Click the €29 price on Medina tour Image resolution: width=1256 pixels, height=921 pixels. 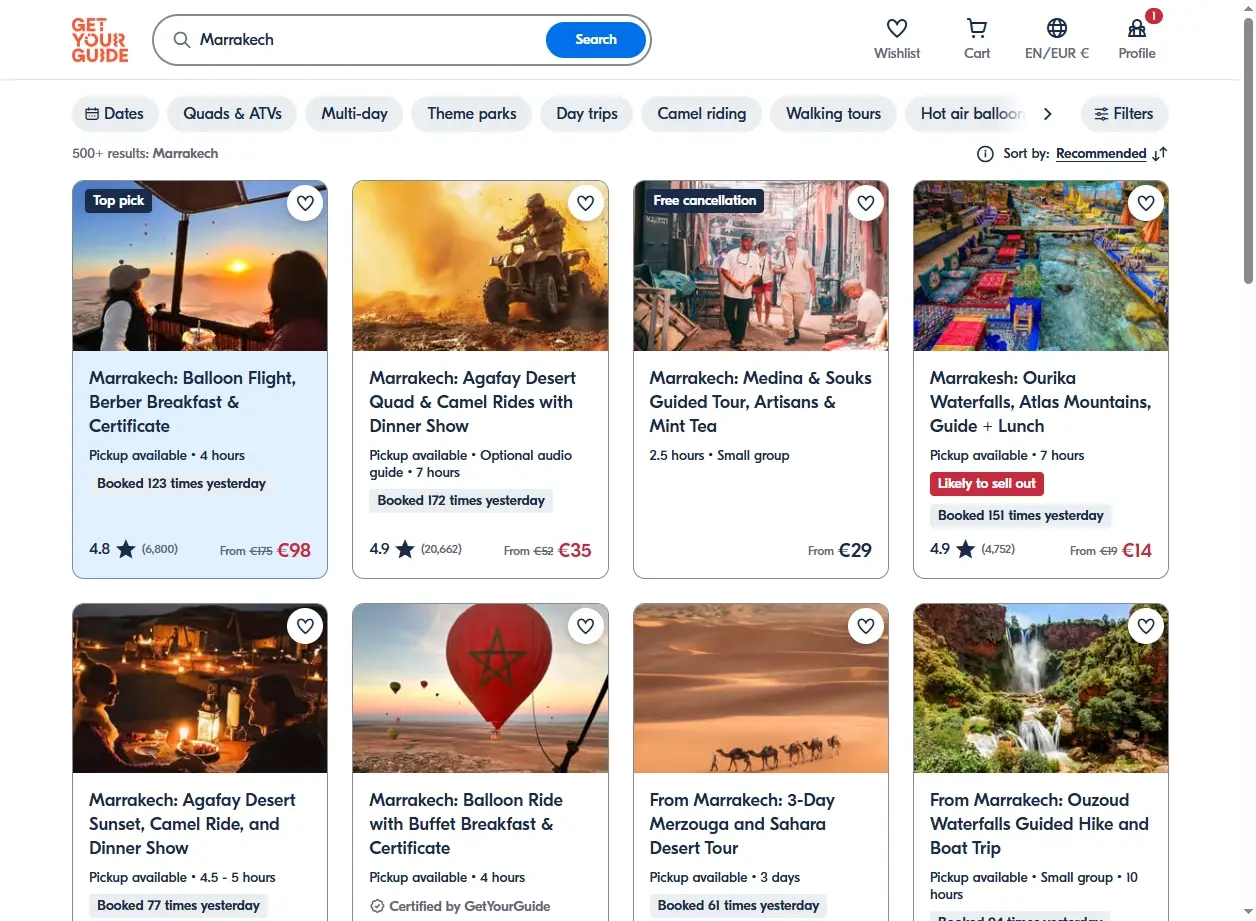pos(855,549)
